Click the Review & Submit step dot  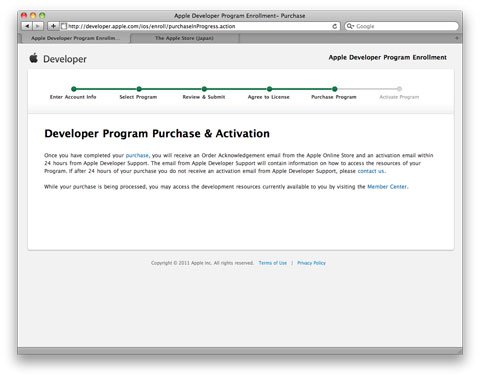tap(204, 89)
